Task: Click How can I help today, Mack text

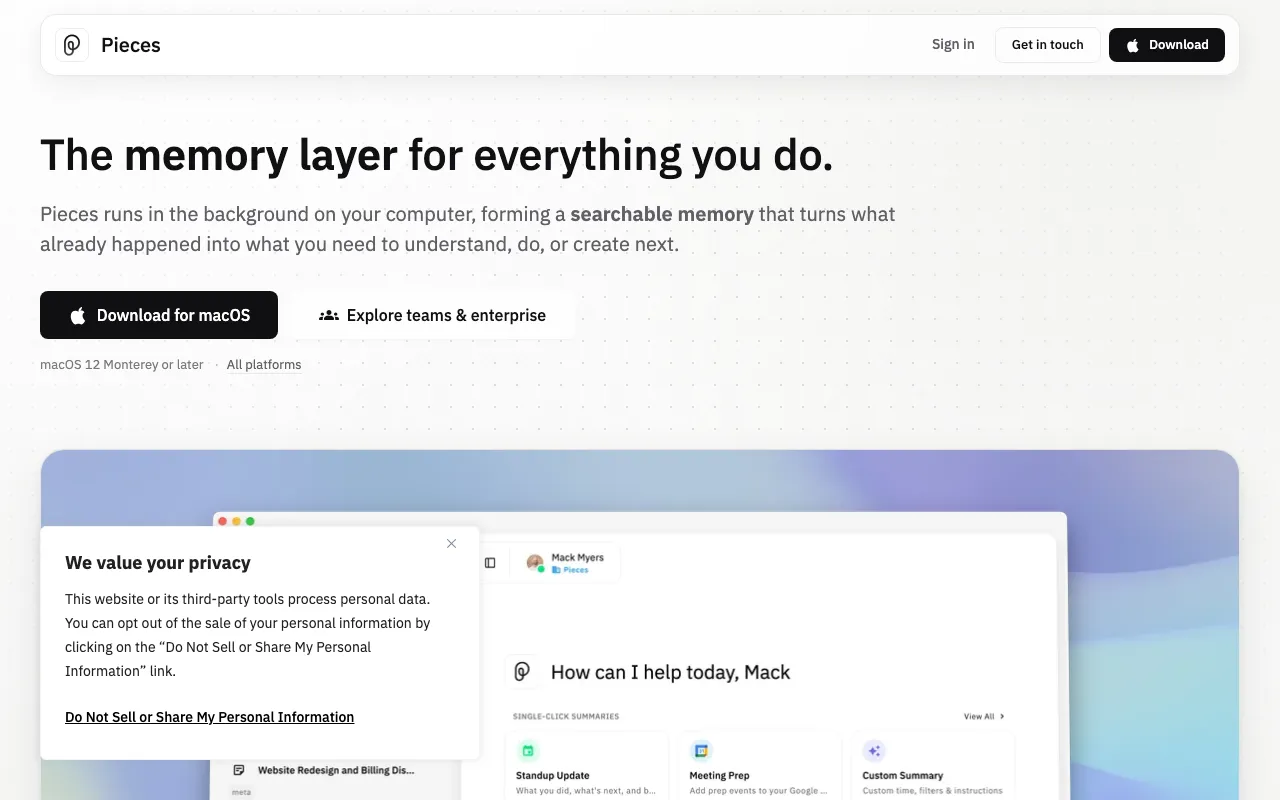Action: tap(670, 672)
